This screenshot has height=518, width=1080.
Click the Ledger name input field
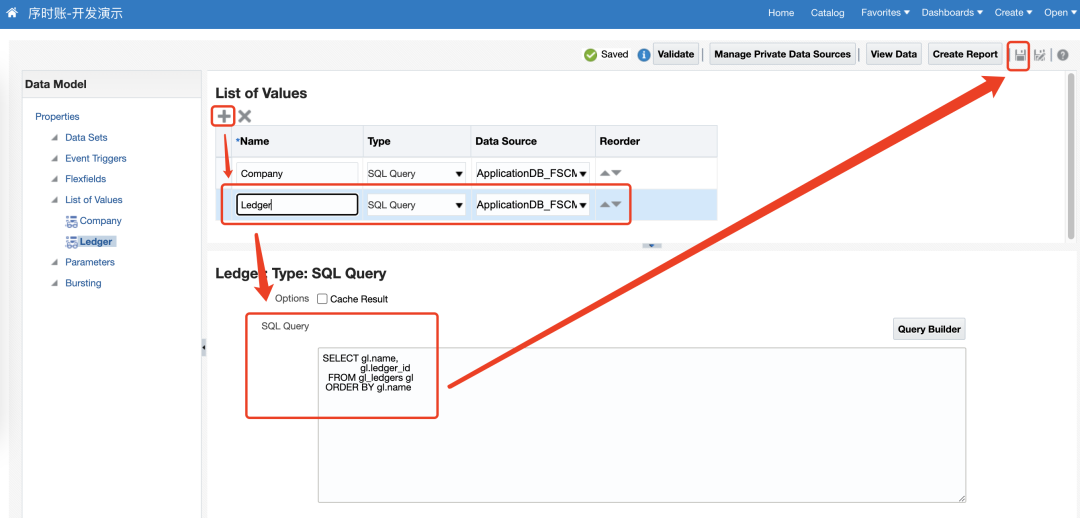pos(297,205)
